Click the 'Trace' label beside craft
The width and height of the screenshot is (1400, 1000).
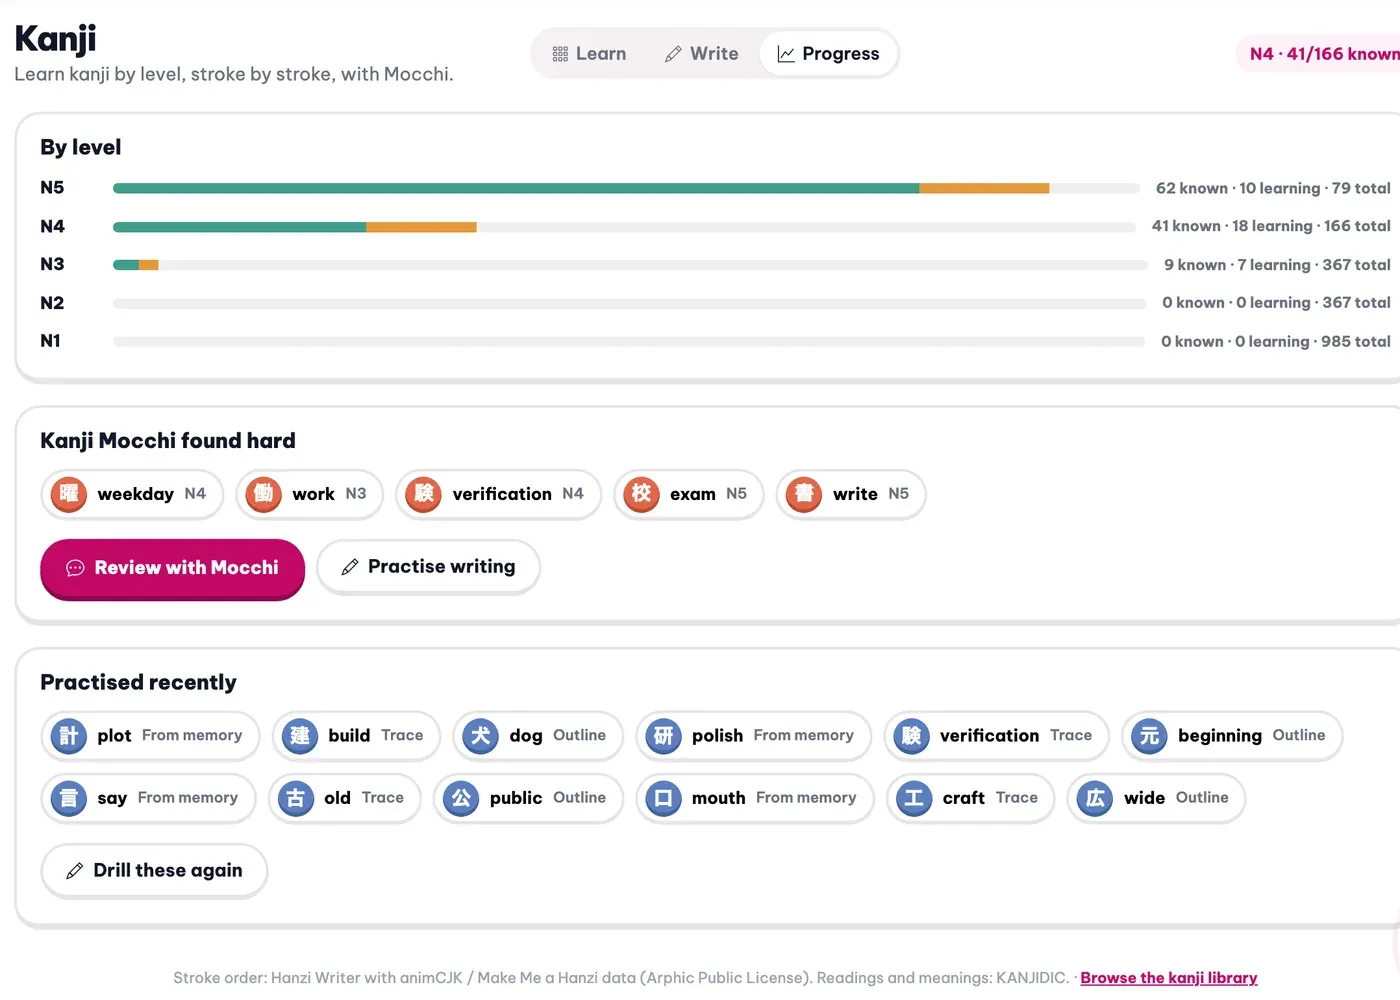[x=1017, y=797]
